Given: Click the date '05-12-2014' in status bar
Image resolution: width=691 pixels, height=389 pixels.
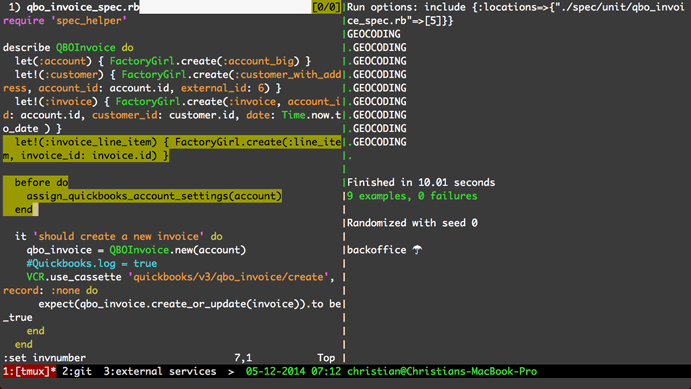Looking at the screenshot, I should point(275,371).
